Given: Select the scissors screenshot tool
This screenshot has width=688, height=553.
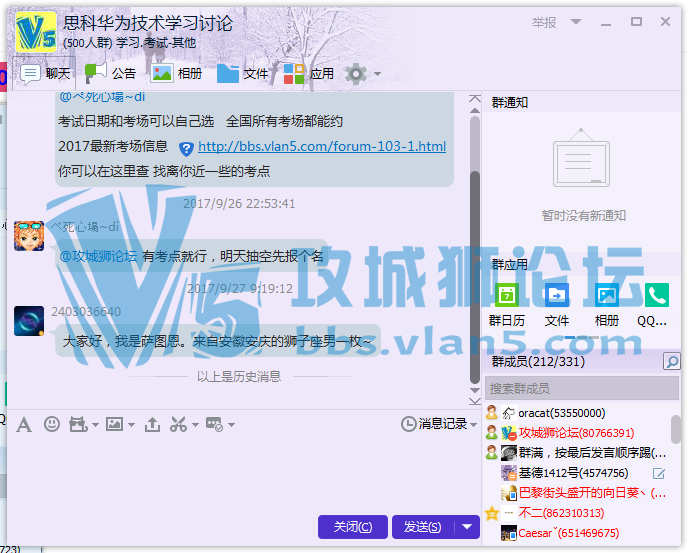Looking at the screenshot, I should pyautogui.click(x=179, y=424).
